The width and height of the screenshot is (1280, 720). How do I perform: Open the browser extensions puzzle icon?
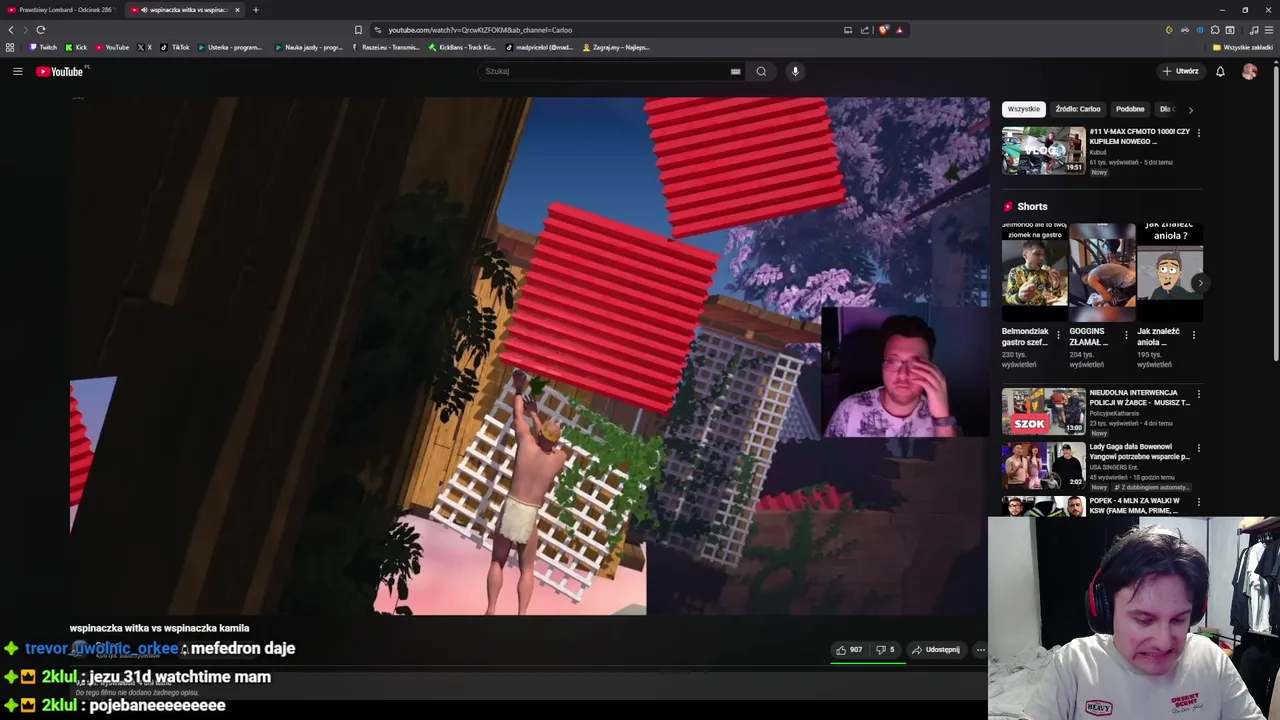(x=1215, y=30)
